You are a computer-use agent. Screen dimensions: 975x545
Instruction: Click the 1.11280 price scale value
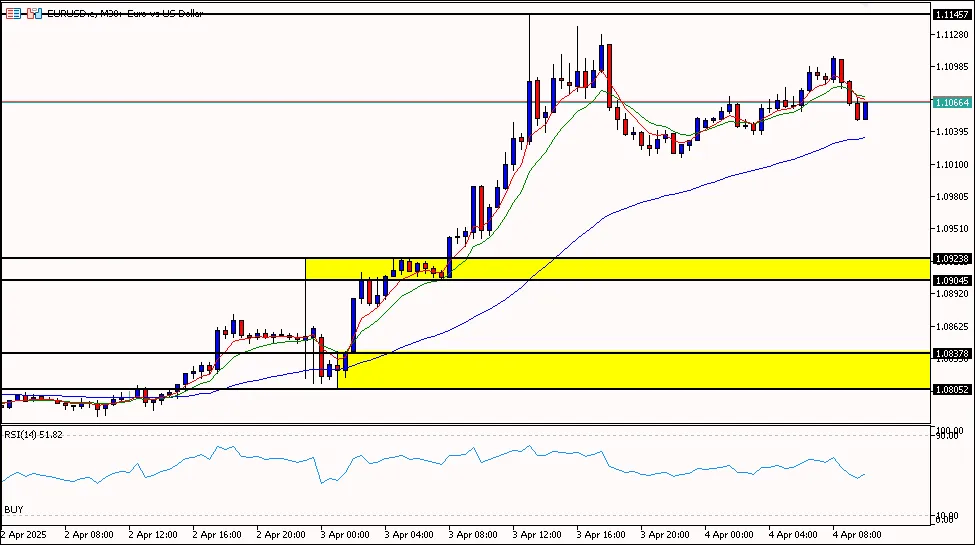[x=952, y=35]
